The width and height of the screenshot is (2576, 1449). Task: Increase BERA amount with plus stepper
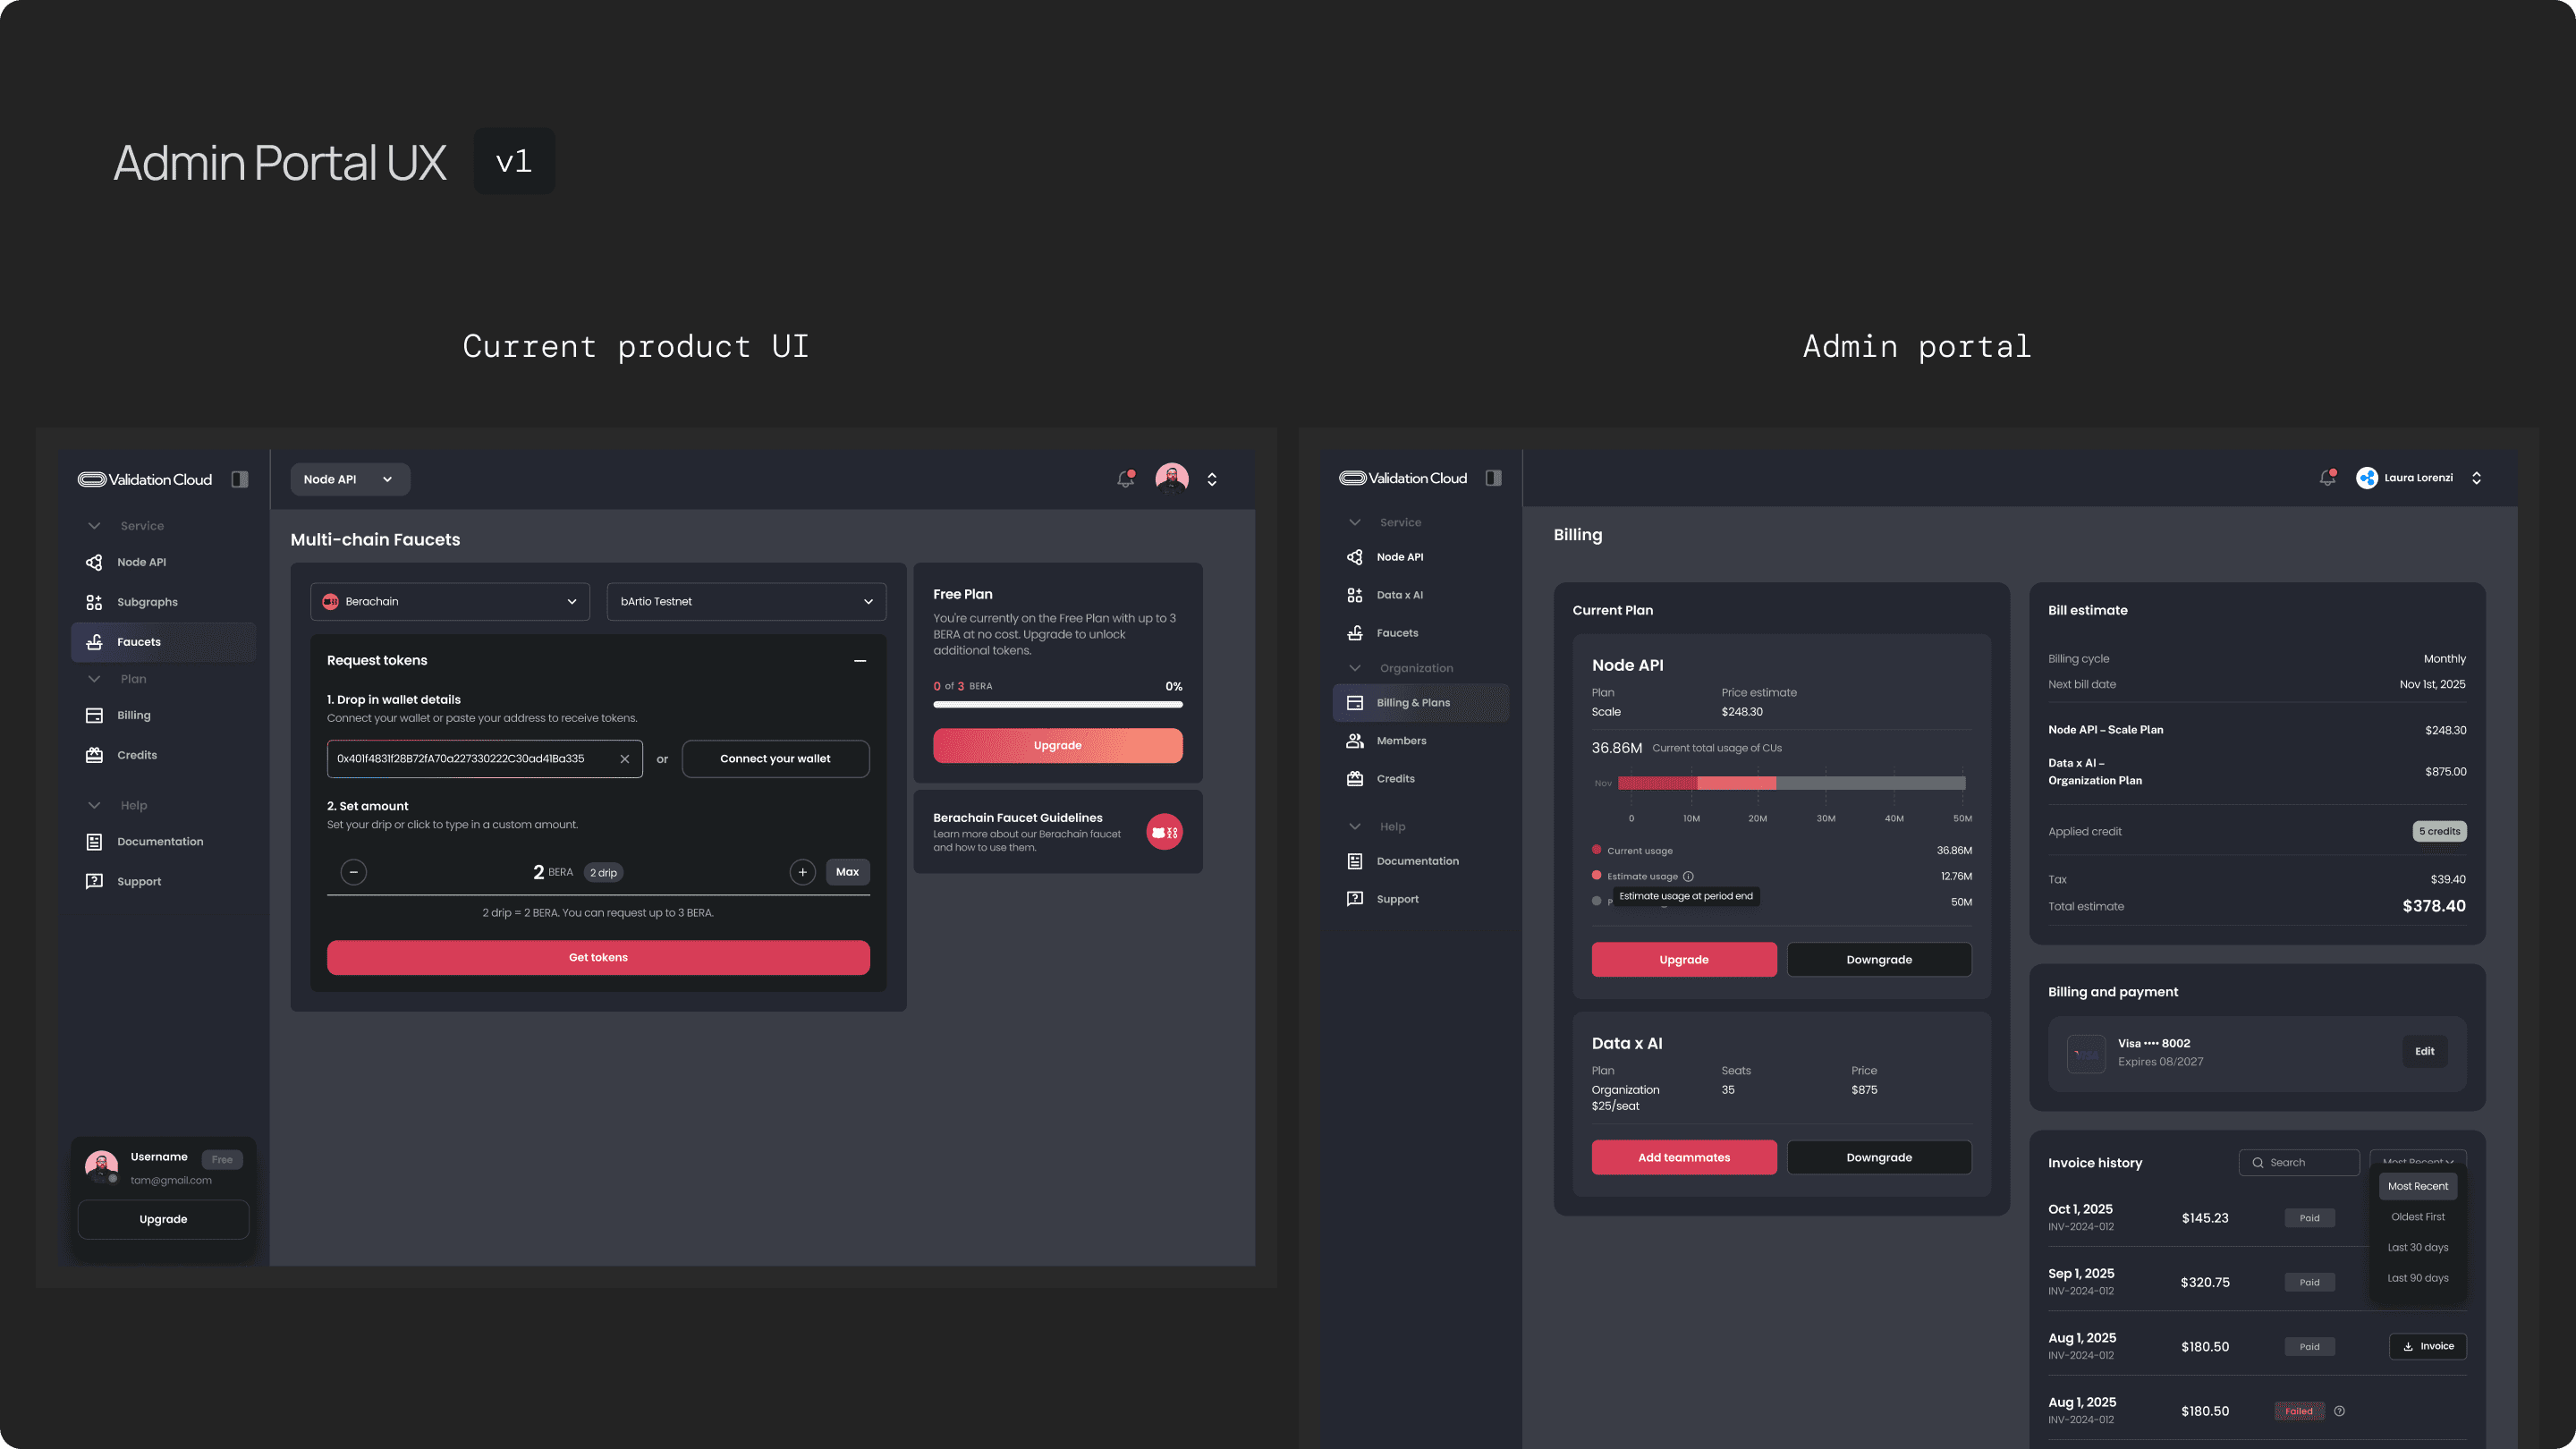802,872
